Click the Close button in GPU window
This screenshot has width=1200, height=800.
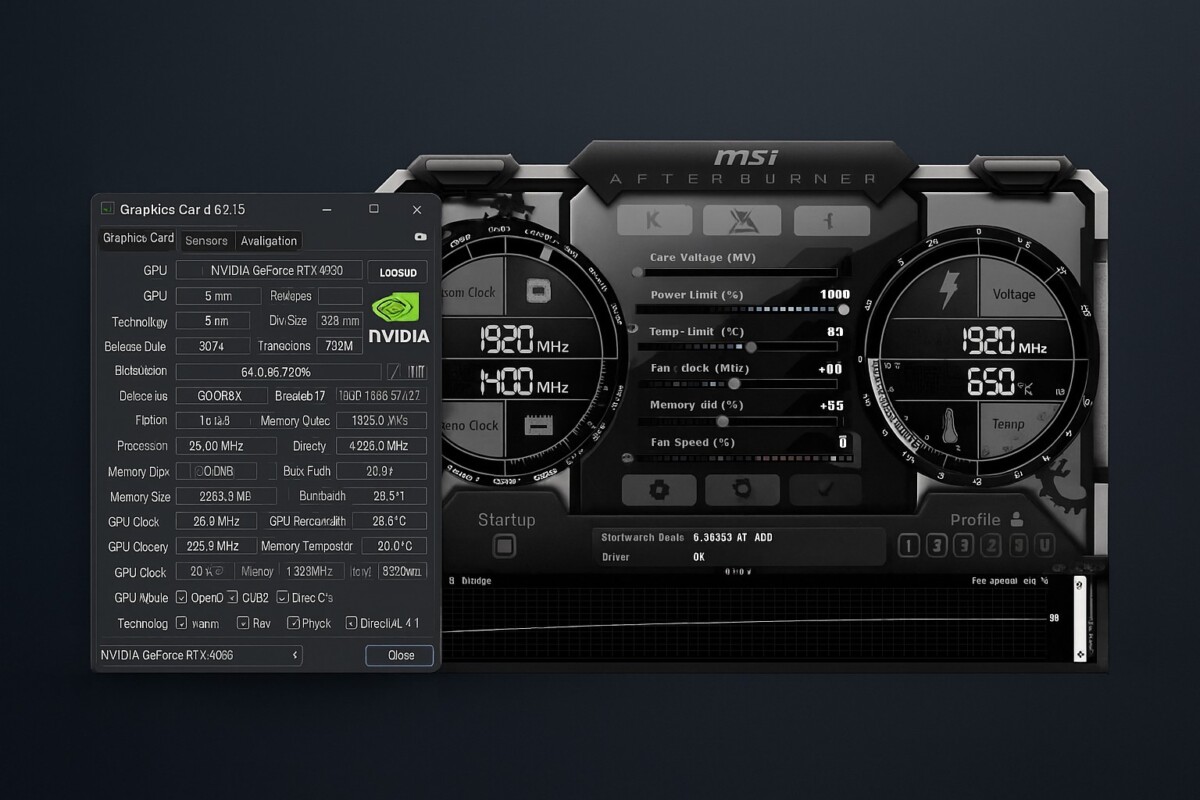(x=400, y=655)
